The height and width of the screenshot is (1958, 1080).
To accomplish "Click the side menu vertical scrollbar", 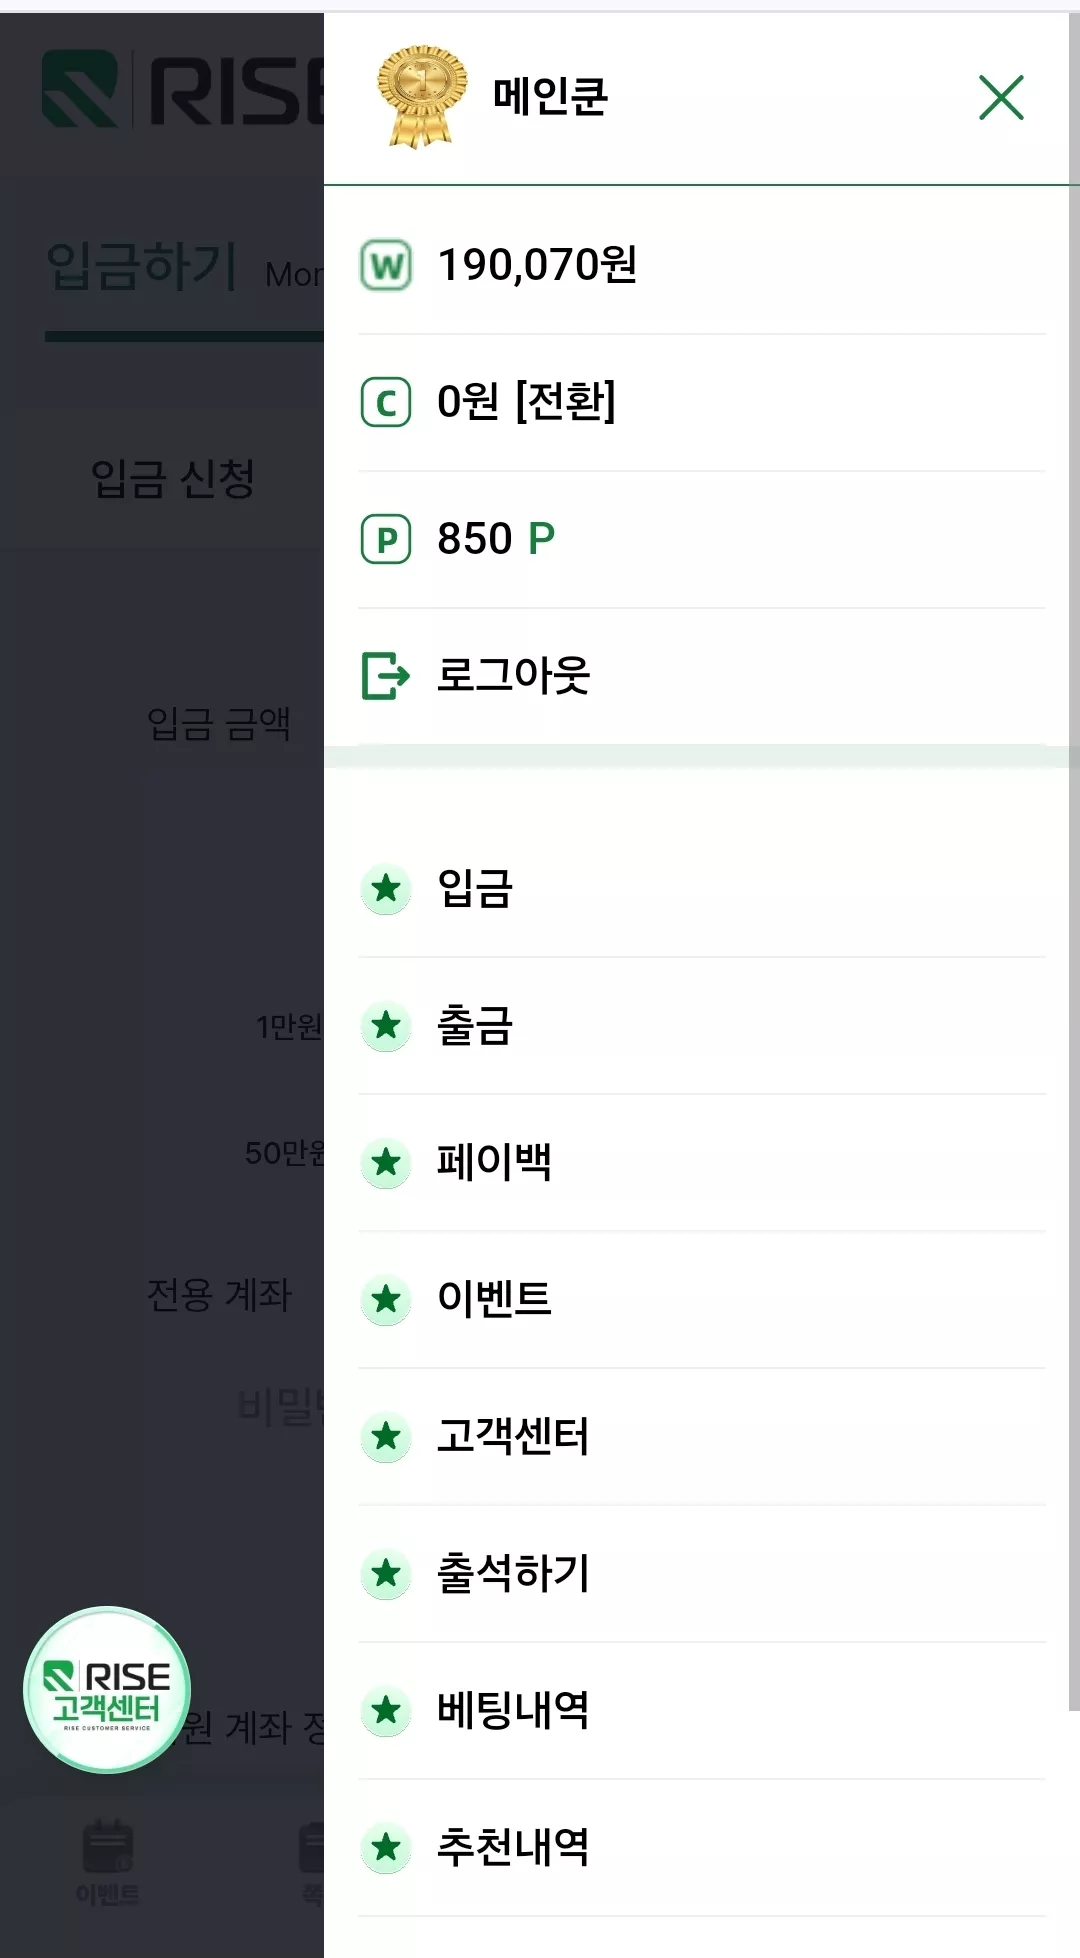I will (x=1074, y=860).
